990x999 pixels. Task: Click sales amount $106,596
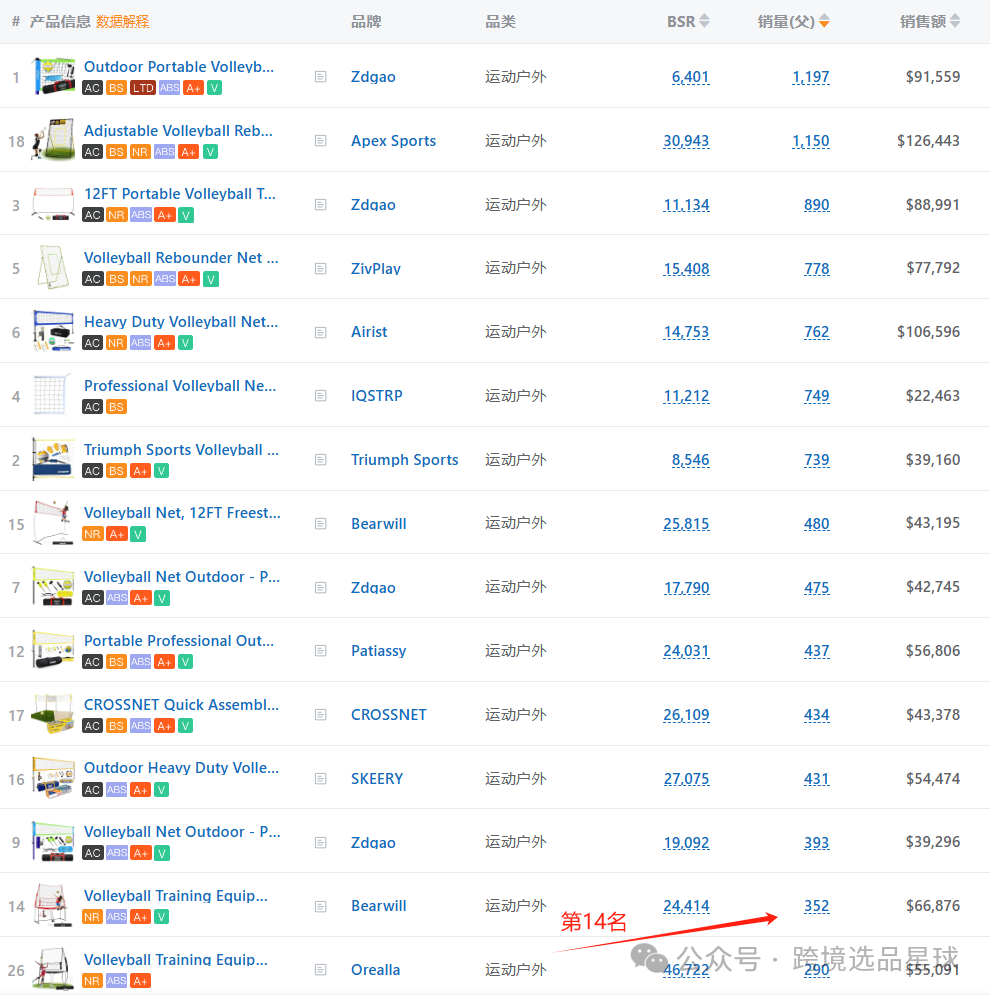coord(928,332)
